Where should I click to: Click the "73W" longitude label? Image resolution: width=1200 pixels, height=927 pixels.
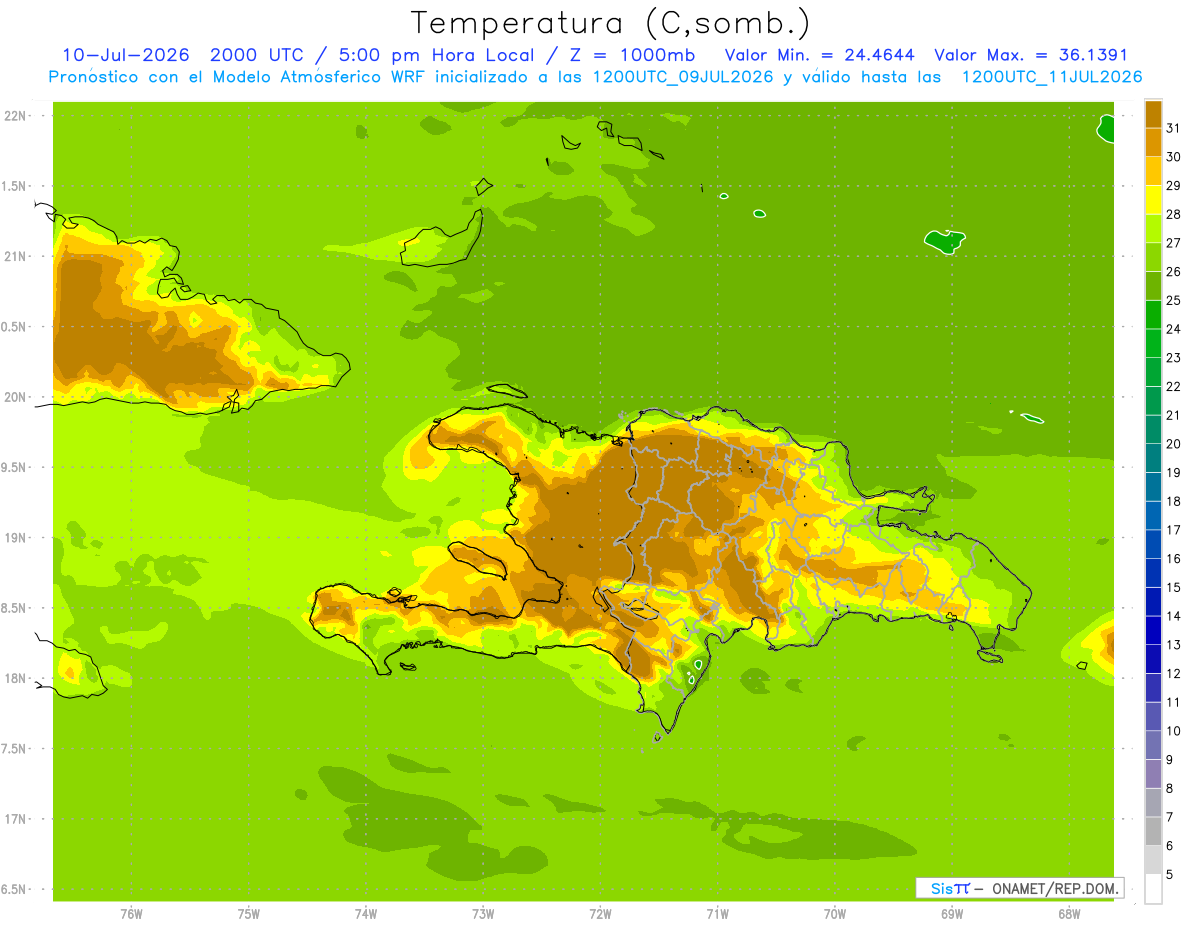tap(483, 914)
